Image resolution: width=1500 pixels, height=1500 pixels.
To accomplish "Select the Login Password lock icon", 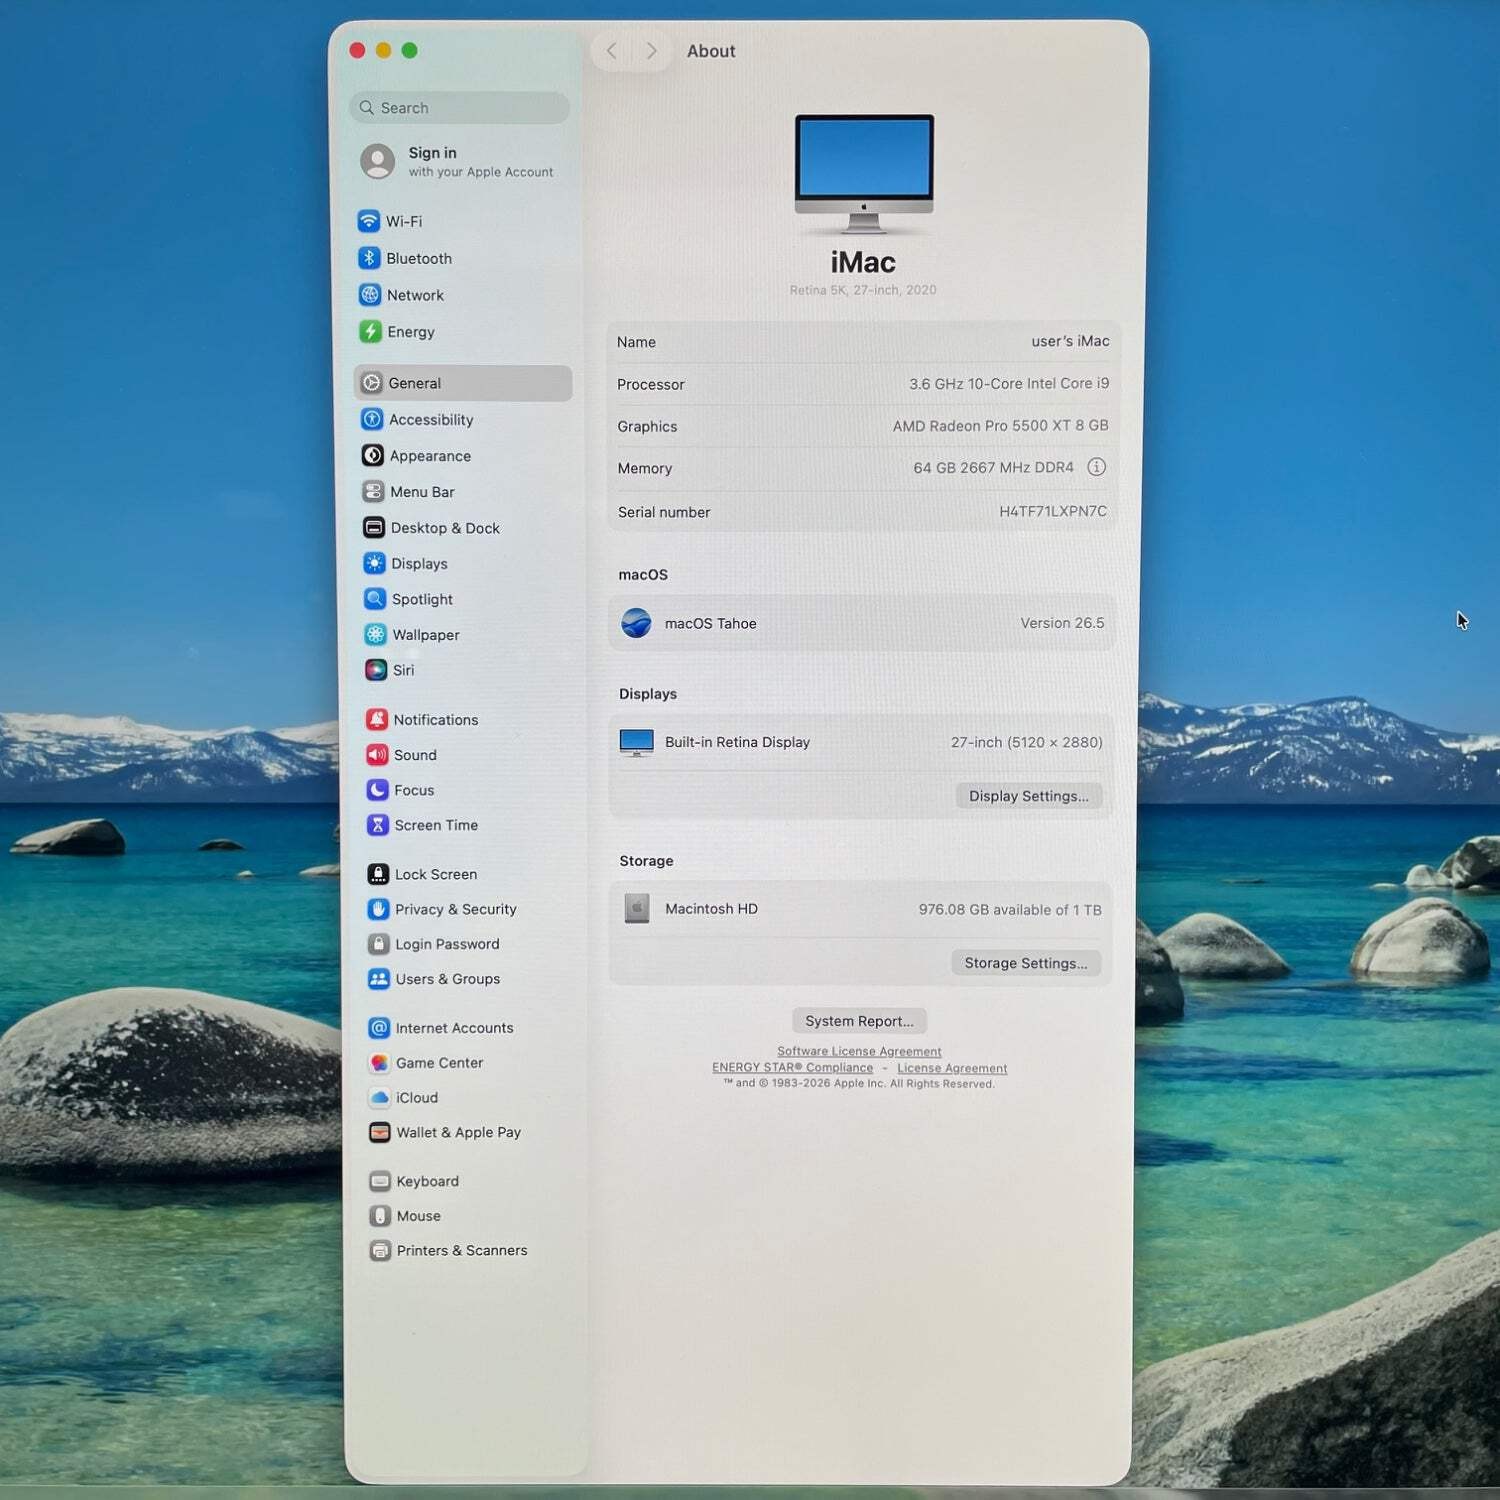I will (x=378, y=944).
